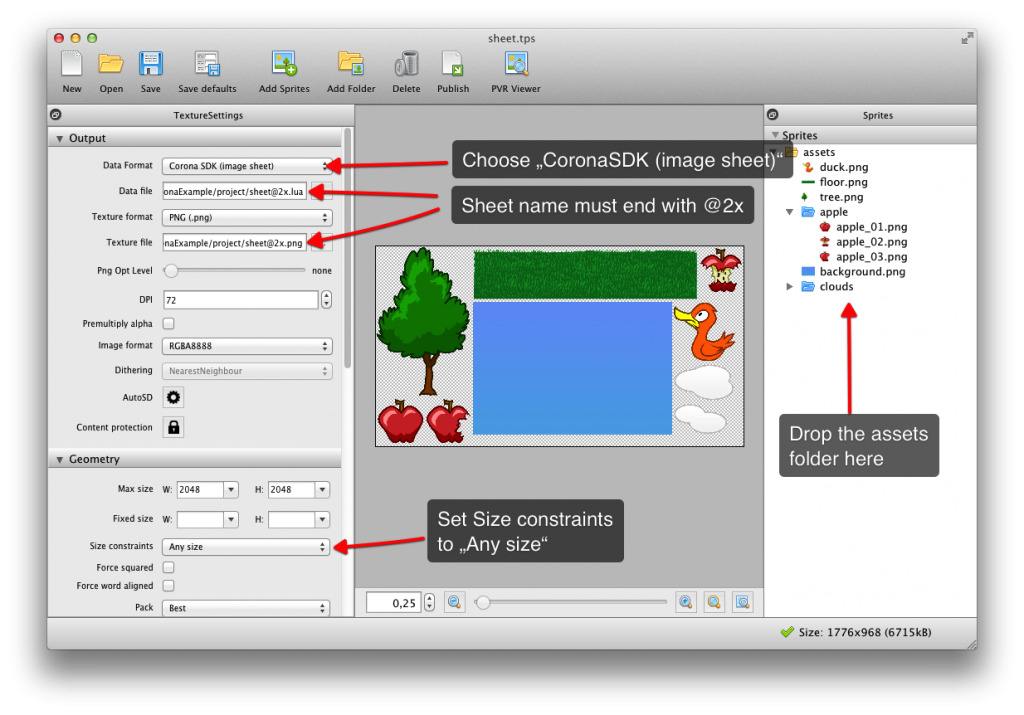
Task: Collapse the Geometry section header
Action: click(x=58, y=460)
